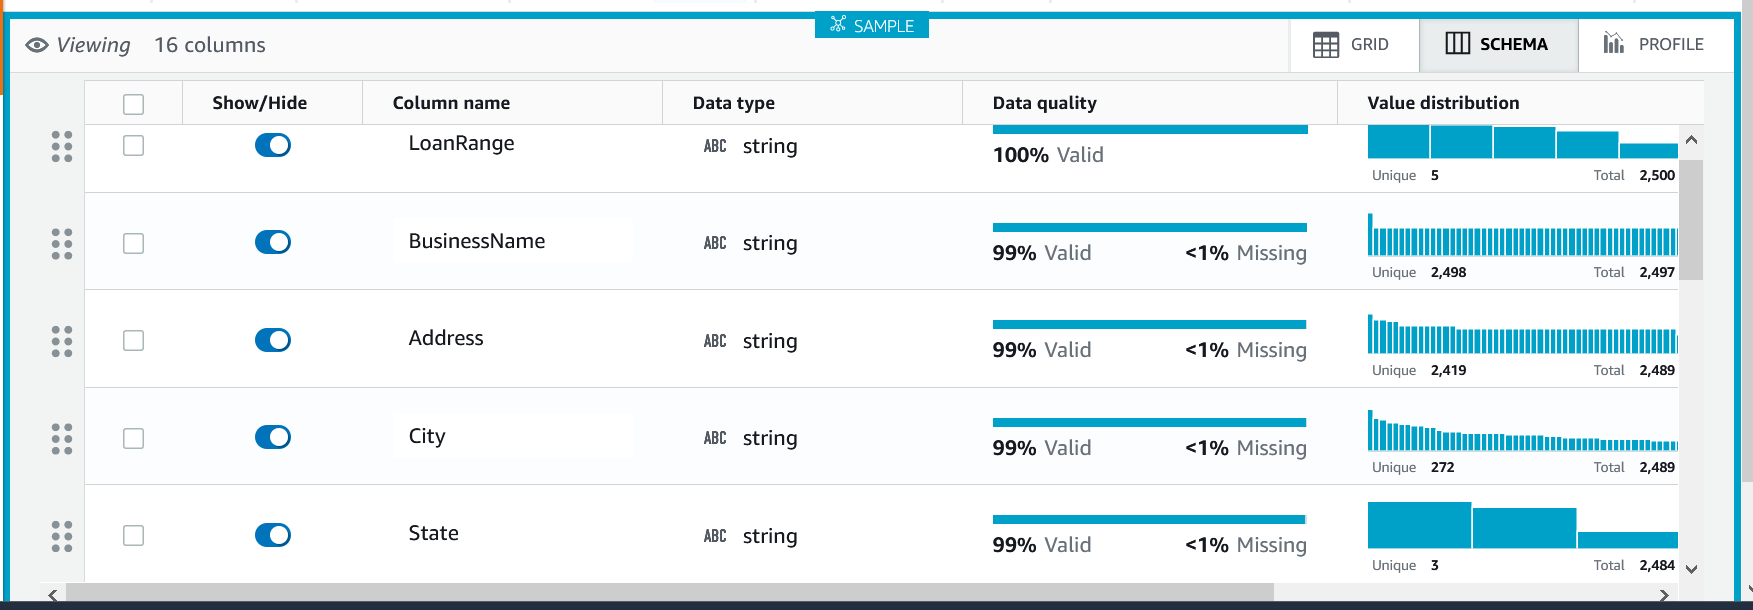This screenshot has height=610, width=1753.
Task: Click the SAMPLE badge at top
Action: pyautogui.click(x=872, y=25)
